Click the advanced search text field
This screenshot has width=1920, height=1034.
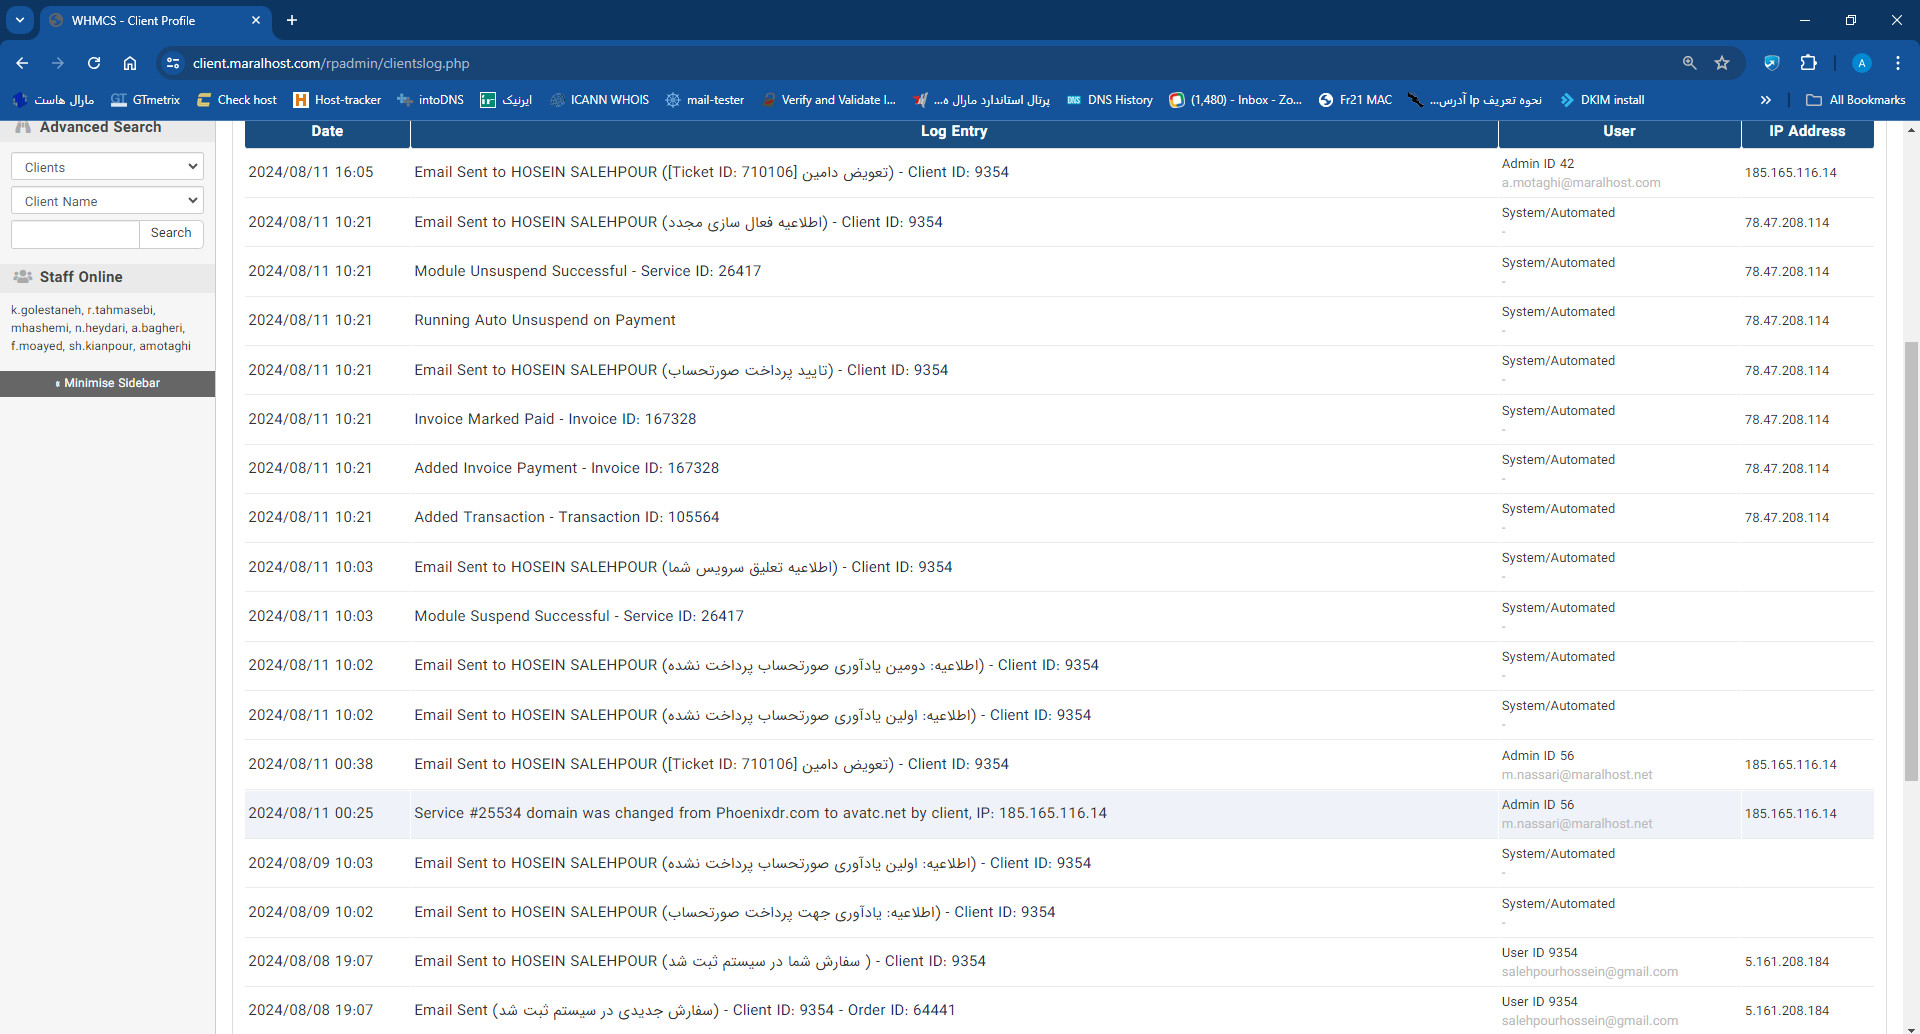pos(75,233)
